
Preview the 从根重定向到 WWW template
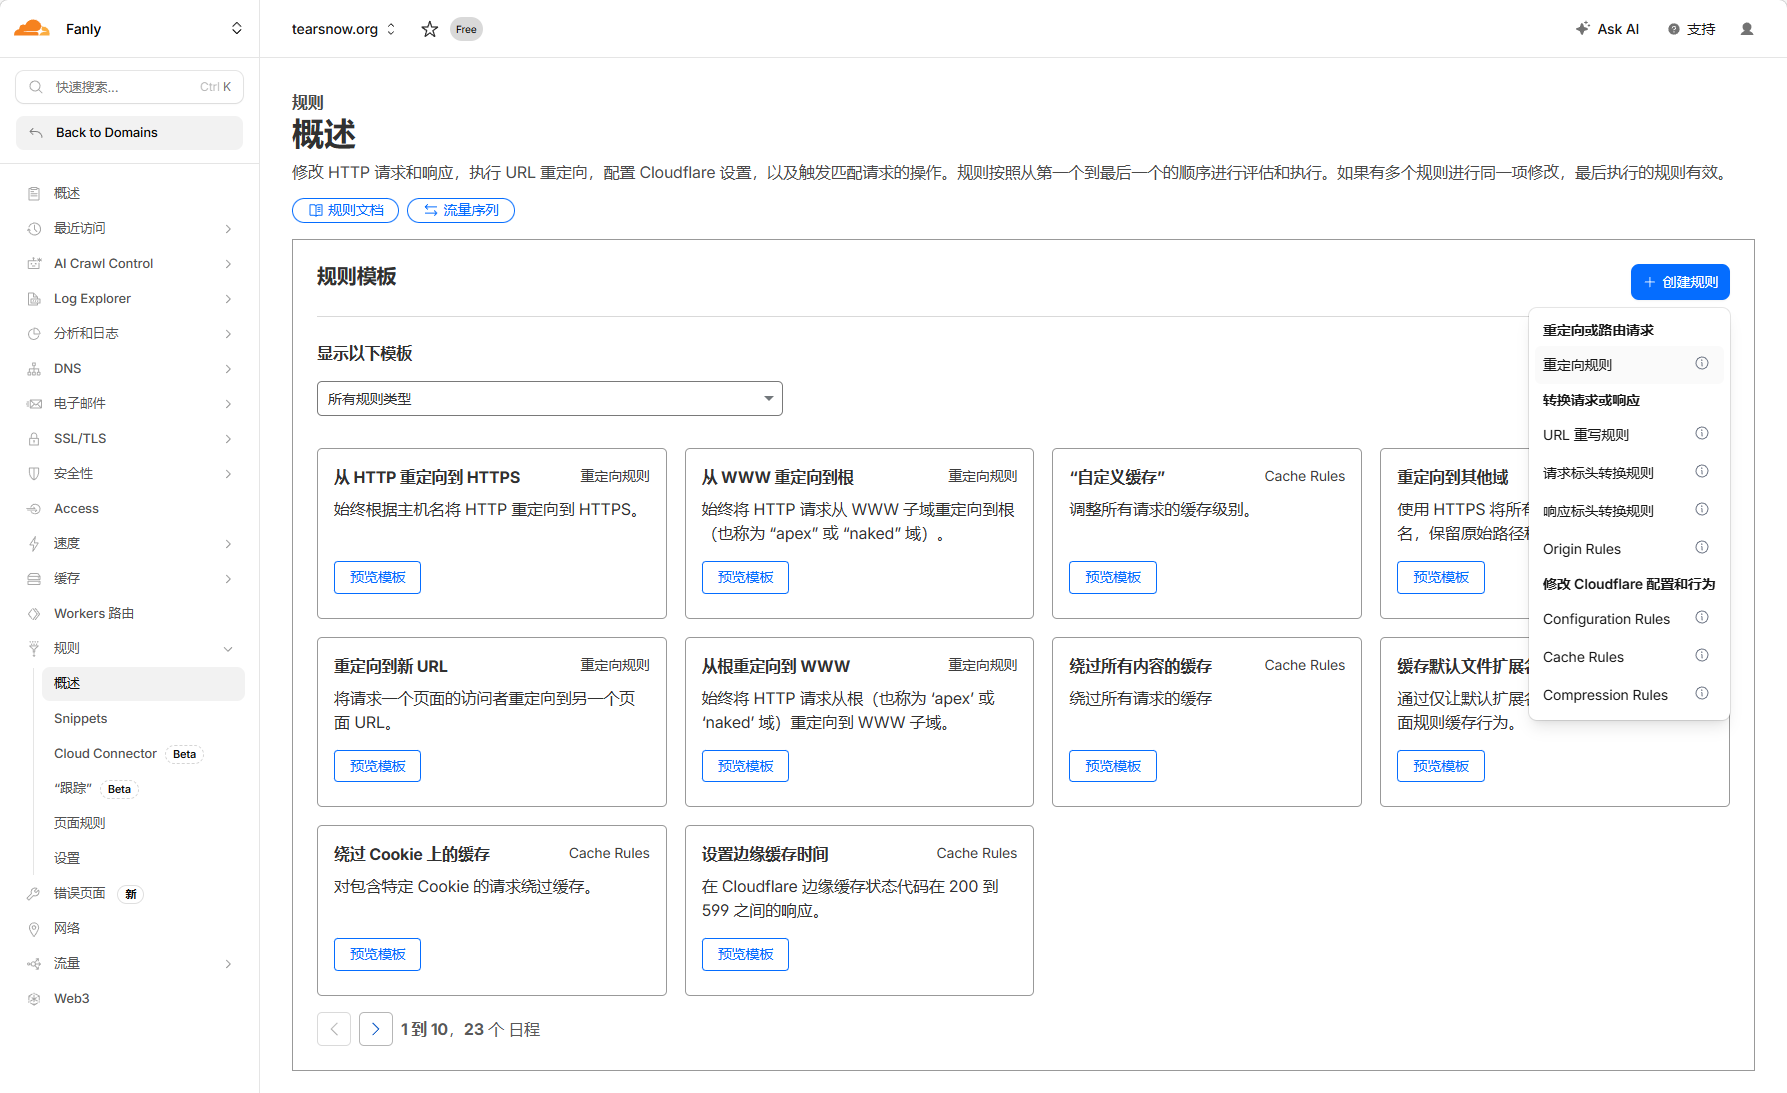click(x=745, y=766)
